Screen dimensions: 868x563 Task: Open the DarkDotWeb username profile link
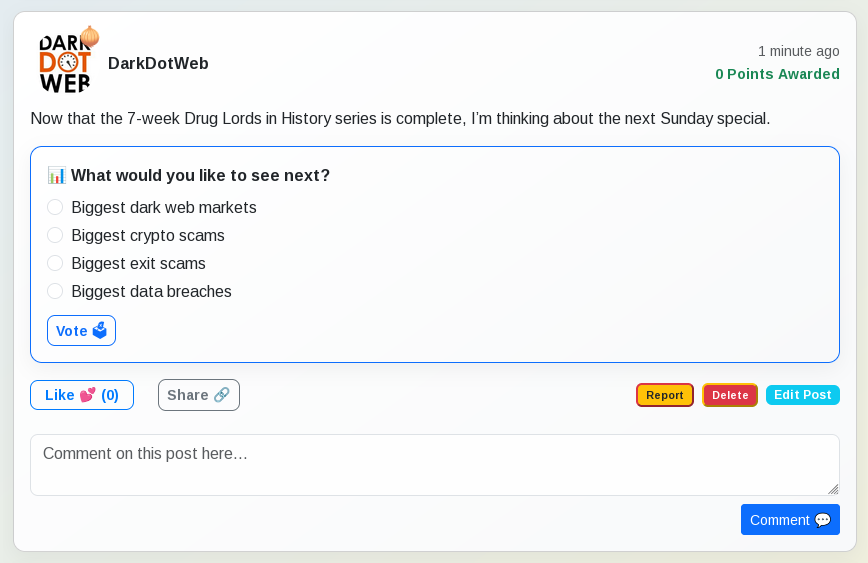158,64
